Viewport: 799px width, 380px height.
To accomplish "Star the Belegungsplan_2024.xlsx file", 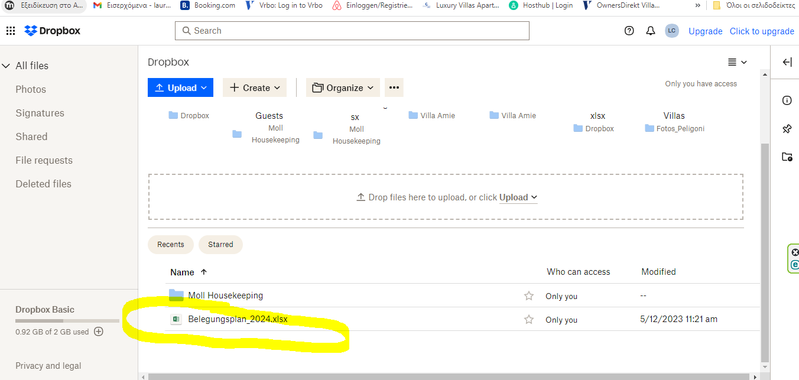I will (x=529, y=319).
